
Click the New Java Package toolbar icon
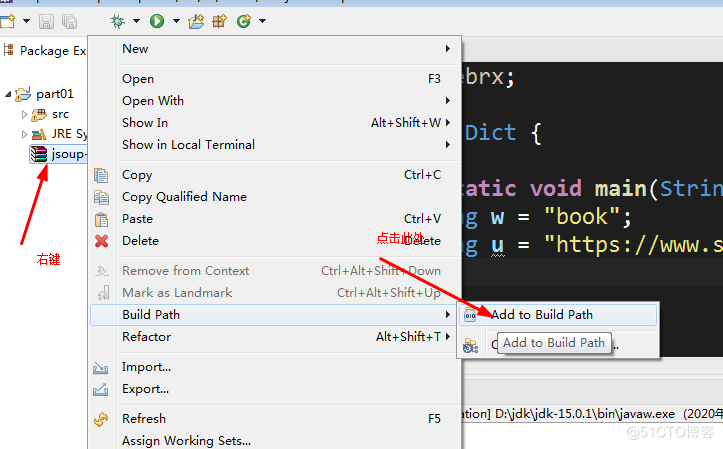pos(219,20)
